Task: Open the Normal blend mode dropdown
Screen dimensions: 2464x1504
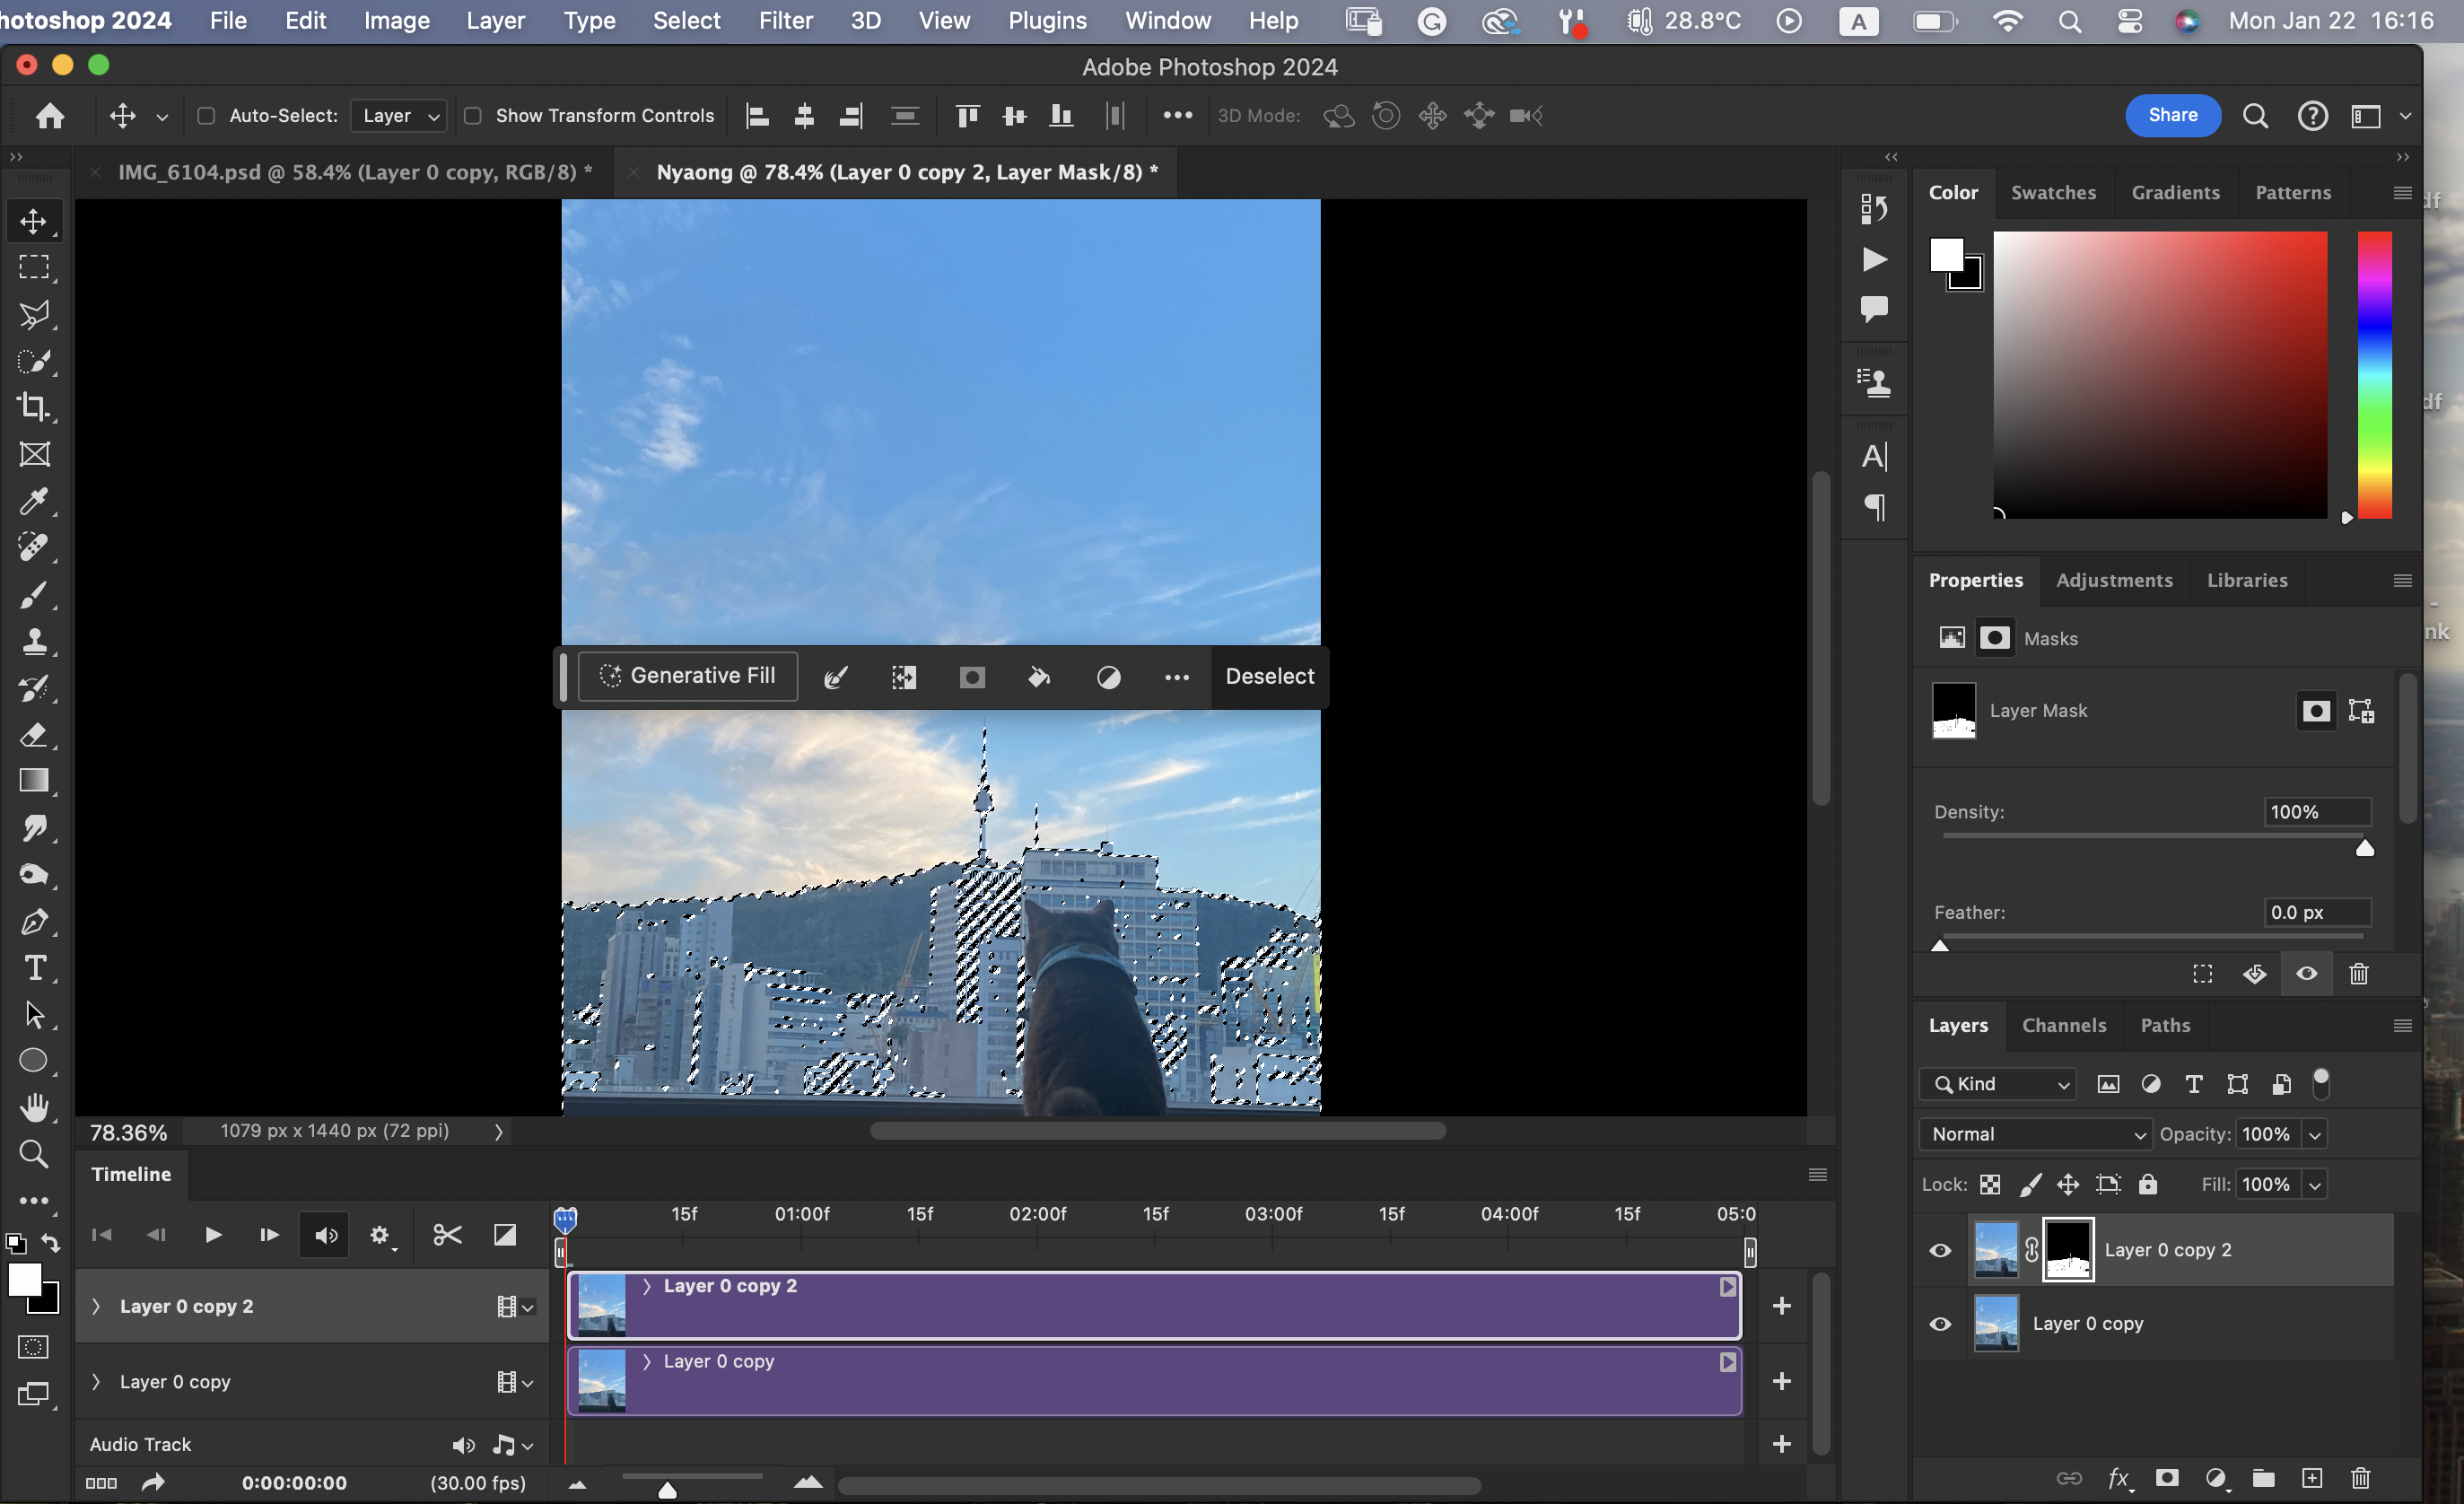Action: point(2034,1134)
